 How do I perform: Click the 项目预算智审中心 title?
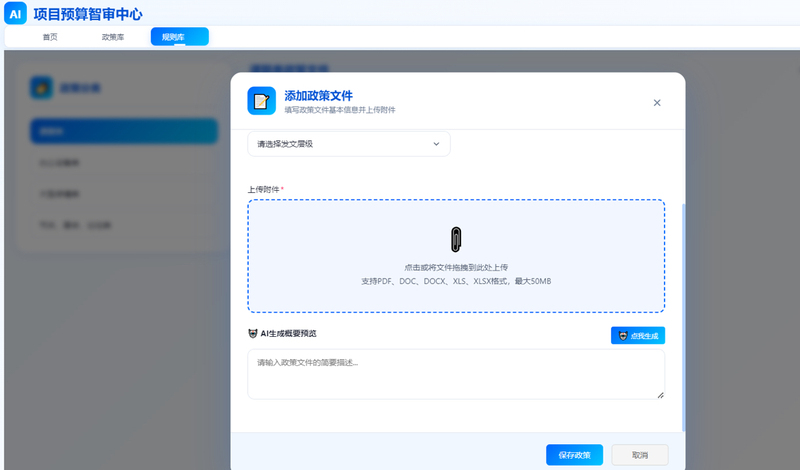click(x=88, y=14)
